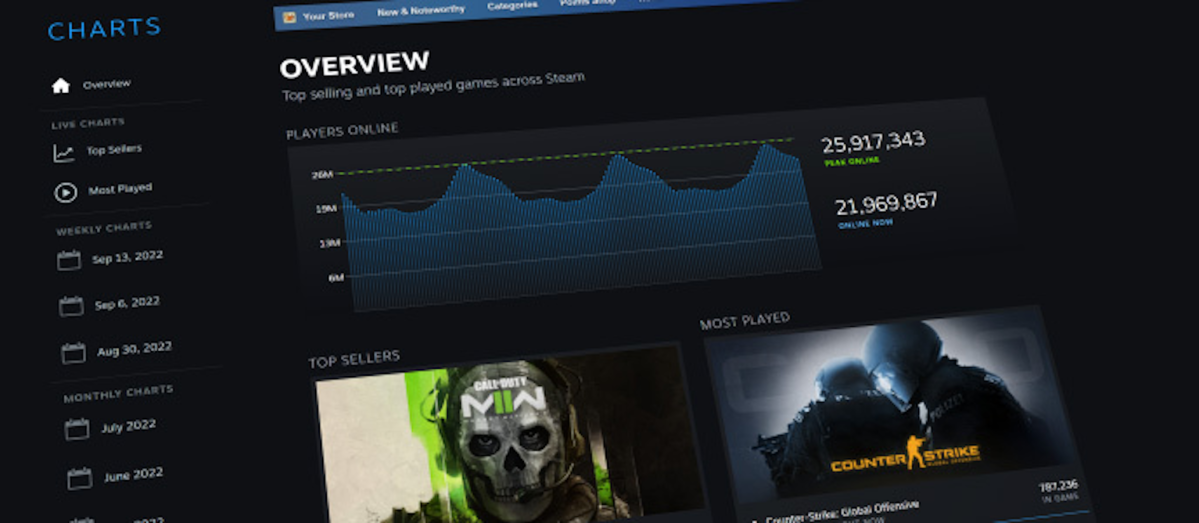The height and width of the screenshot is (523, 1199).
Task: Open the Sep 13, 2022 weekly chart
Action: (x=128, y=257)
